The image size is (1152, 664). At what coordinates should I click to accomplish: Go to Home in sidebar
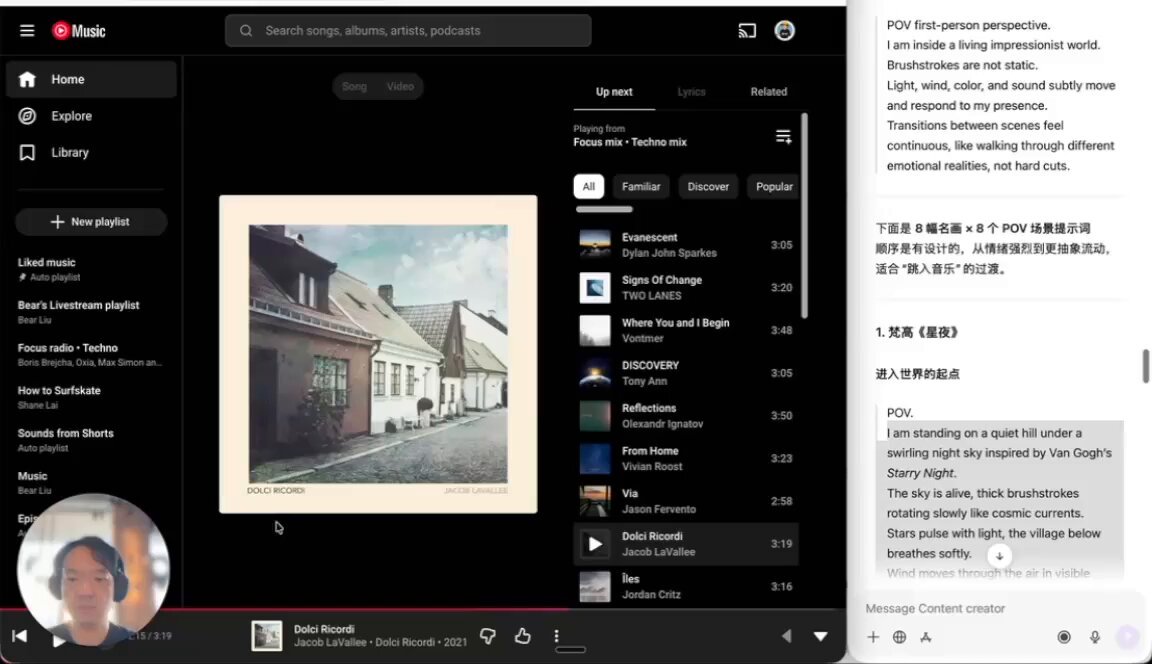pos(92,79)
